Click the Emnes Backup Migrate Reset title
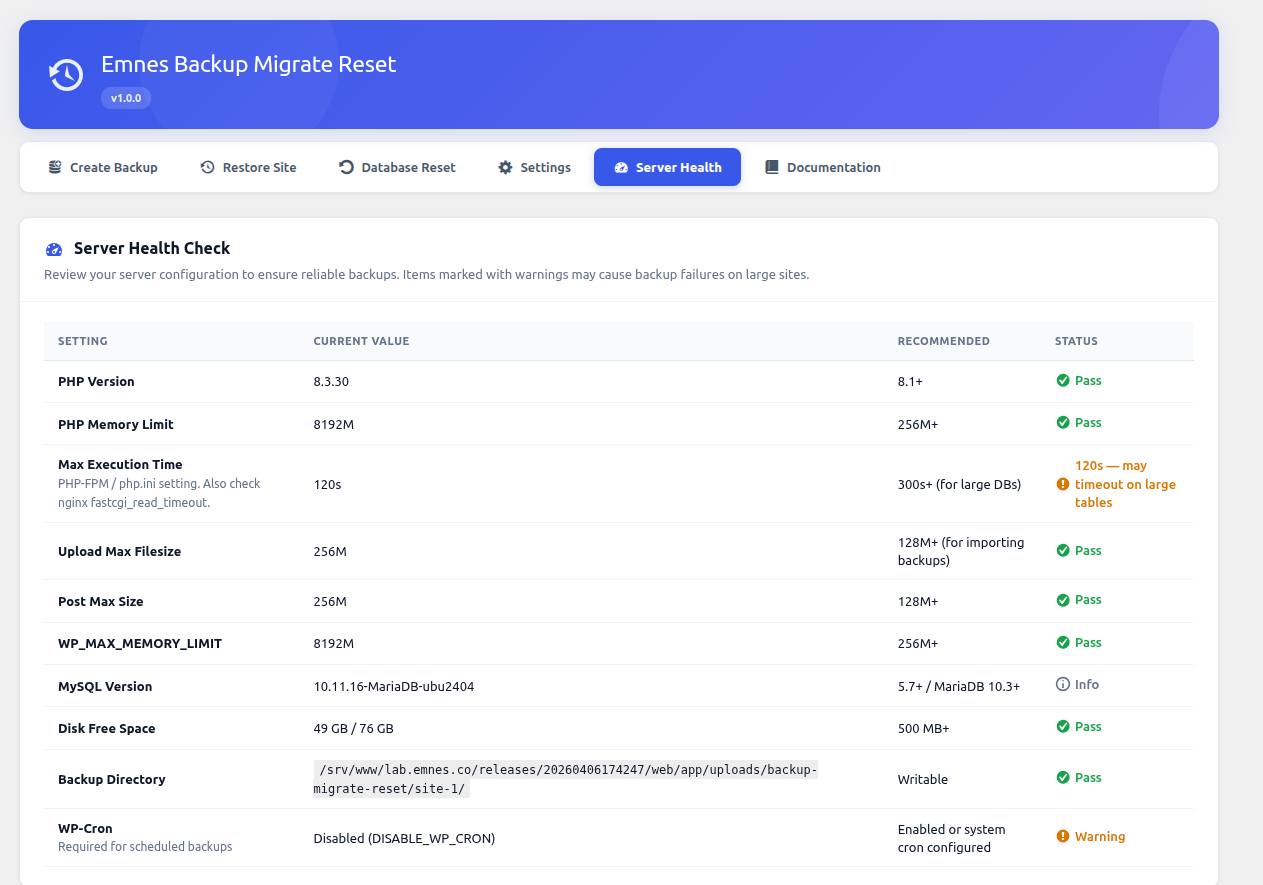 pos(249,64)
